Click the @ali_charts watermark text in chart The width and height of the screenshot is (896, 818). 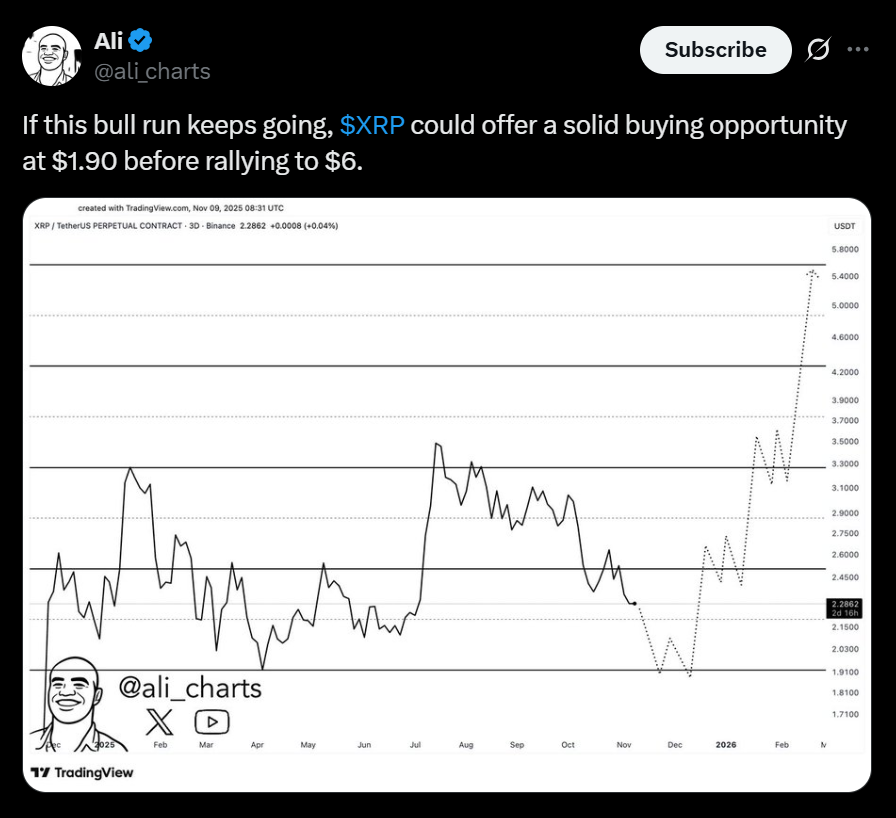pyautogui.click(x=190, y=688)
